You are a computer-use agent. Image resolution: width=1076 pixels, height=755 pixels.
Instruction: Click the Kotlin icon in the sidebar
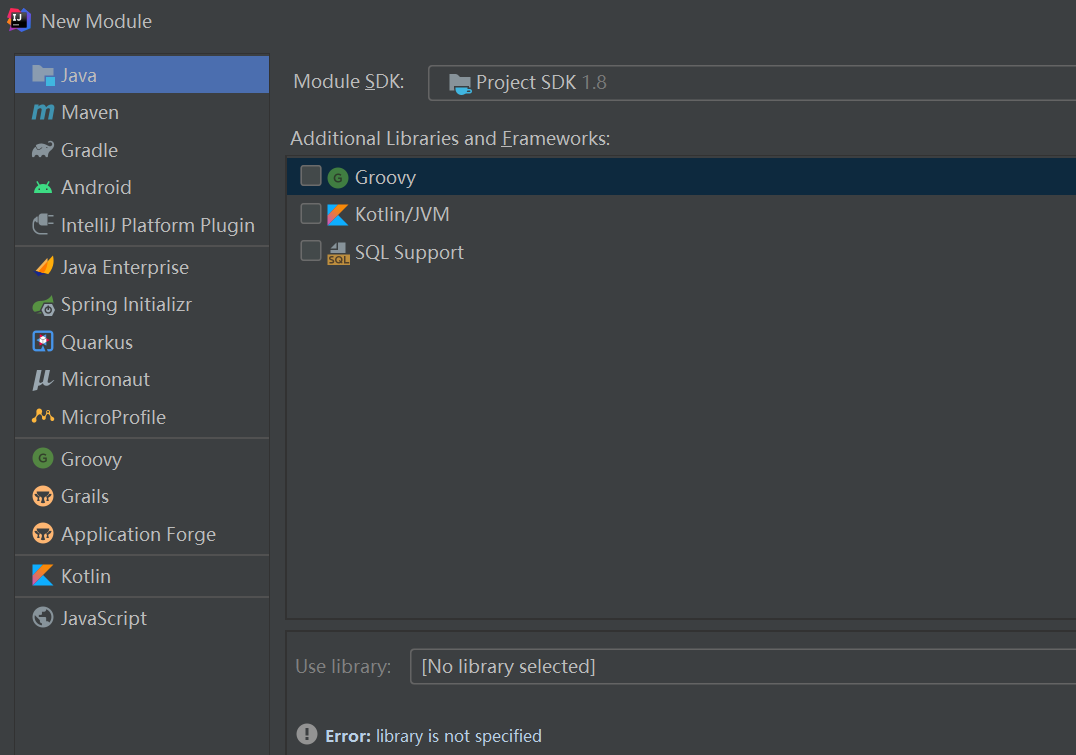pyautogui.click(x=43, y=575)
